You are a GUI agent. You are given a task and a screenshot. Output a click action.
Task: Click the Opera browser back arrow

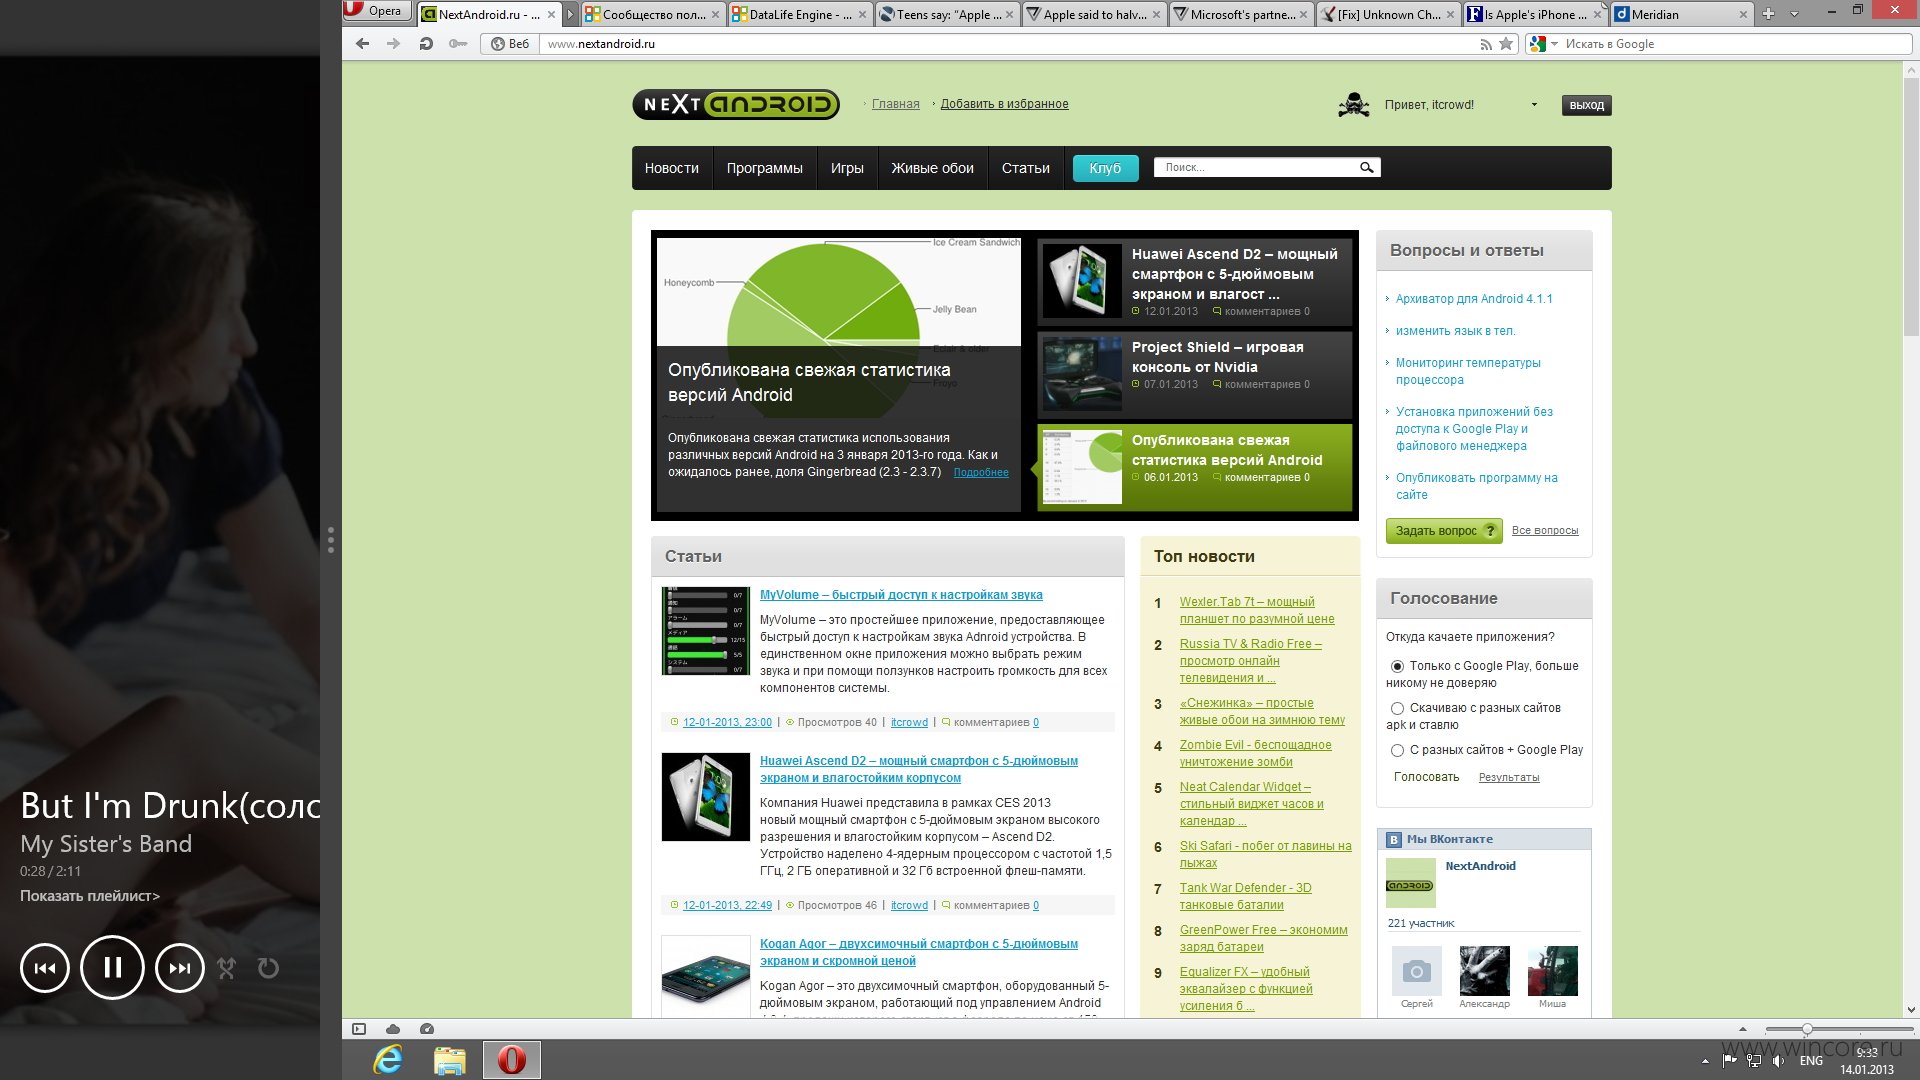(362, 44)
